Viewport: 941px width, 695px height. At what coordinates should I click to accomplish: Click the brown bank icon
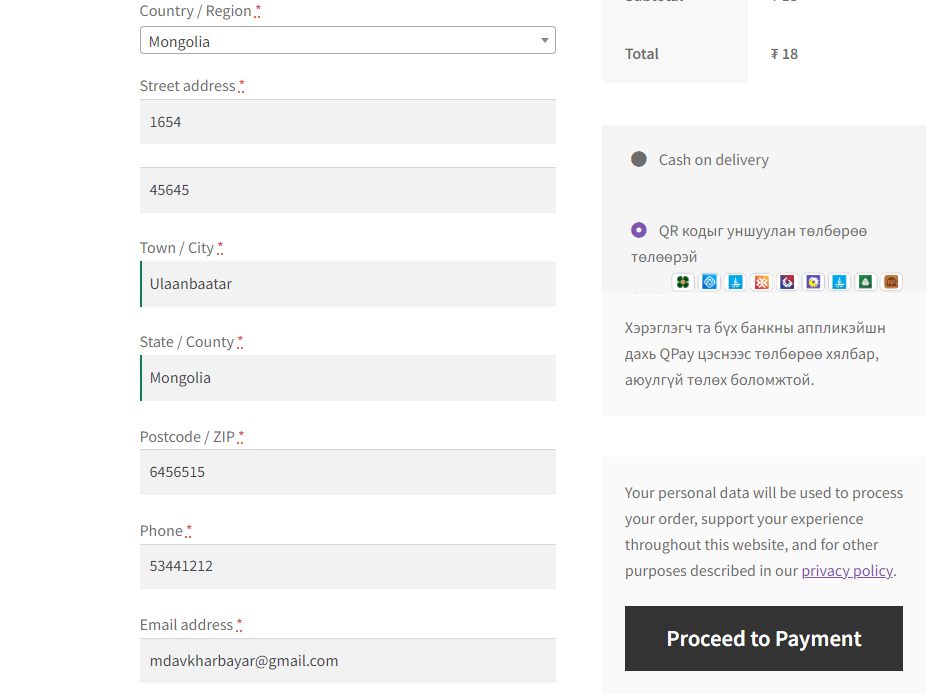[x=891, y=282]
